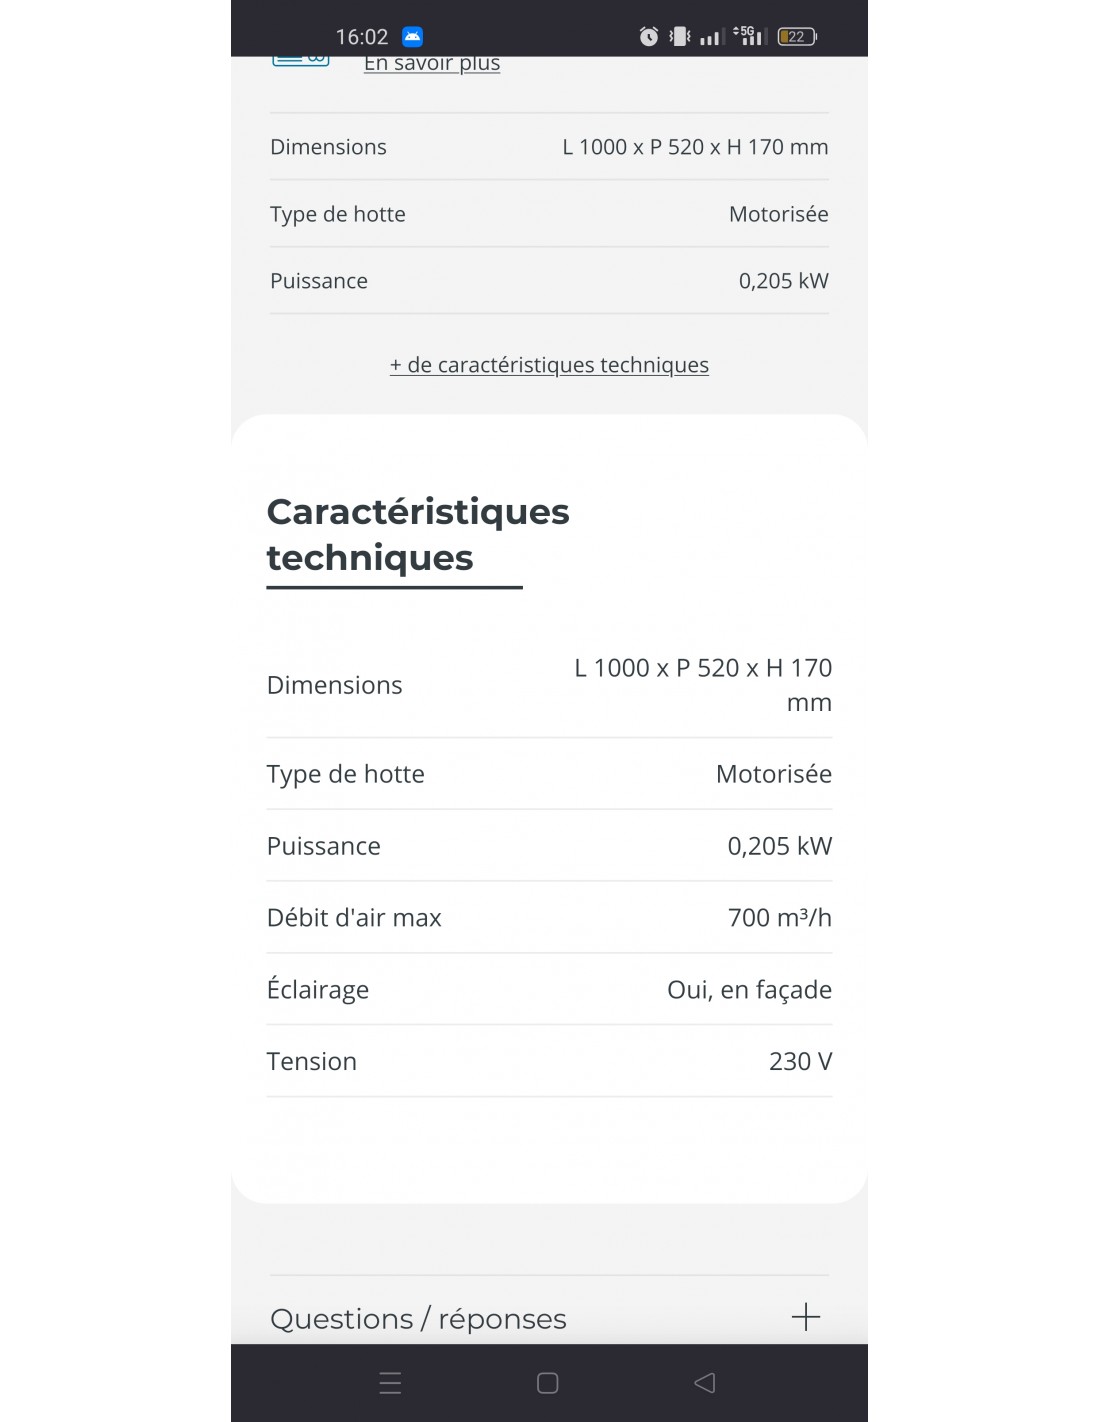Viewport: 1100px width, 1422px height.
Task: Tap the alarm clock status icon
Action: pyautogui.click(x=649, y=37)
